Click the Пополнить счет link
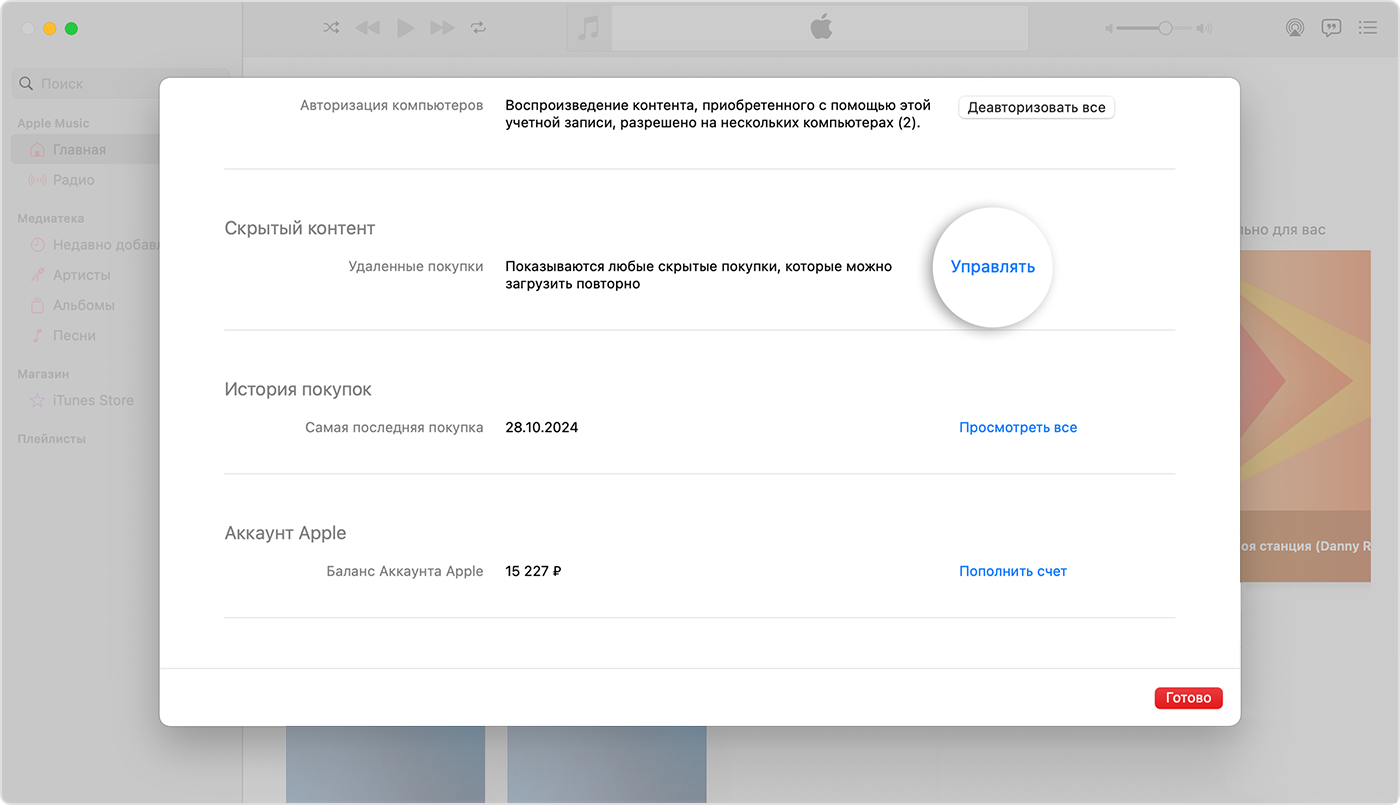 tap(1013, 571)
